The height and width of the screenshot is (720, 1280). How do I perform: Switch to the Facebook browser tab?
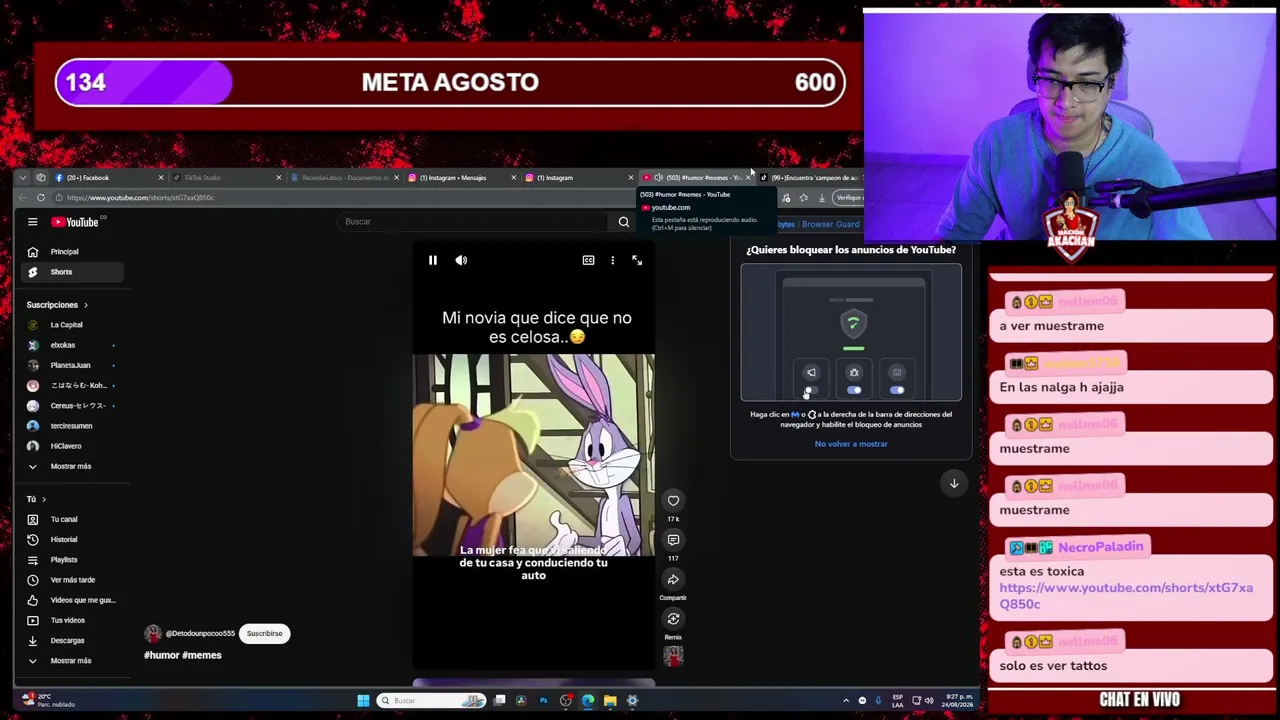(x=108, y=178)
